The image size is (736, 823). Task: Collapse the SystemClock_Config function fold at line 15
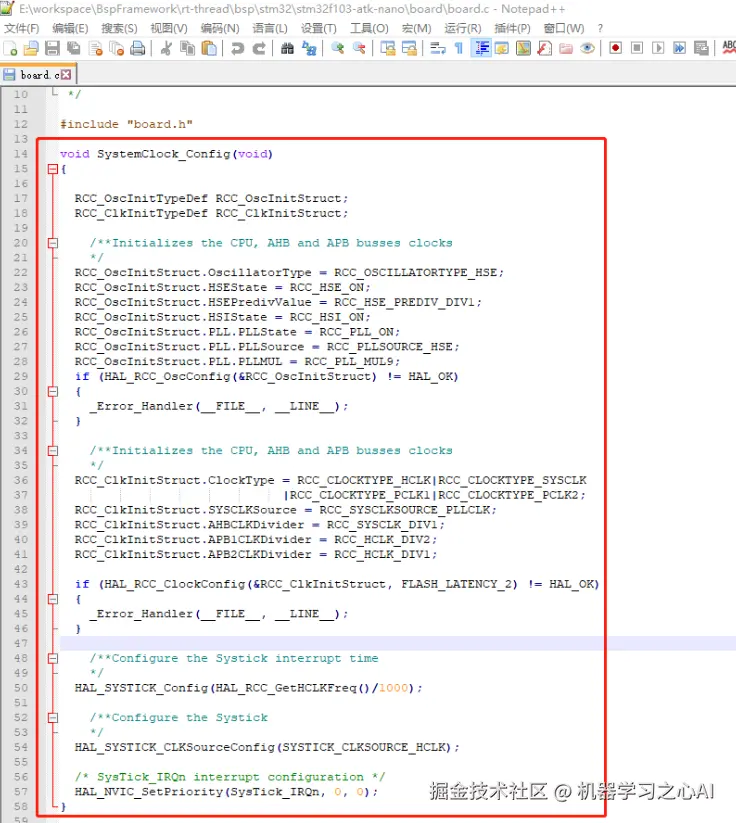(52, 169)
